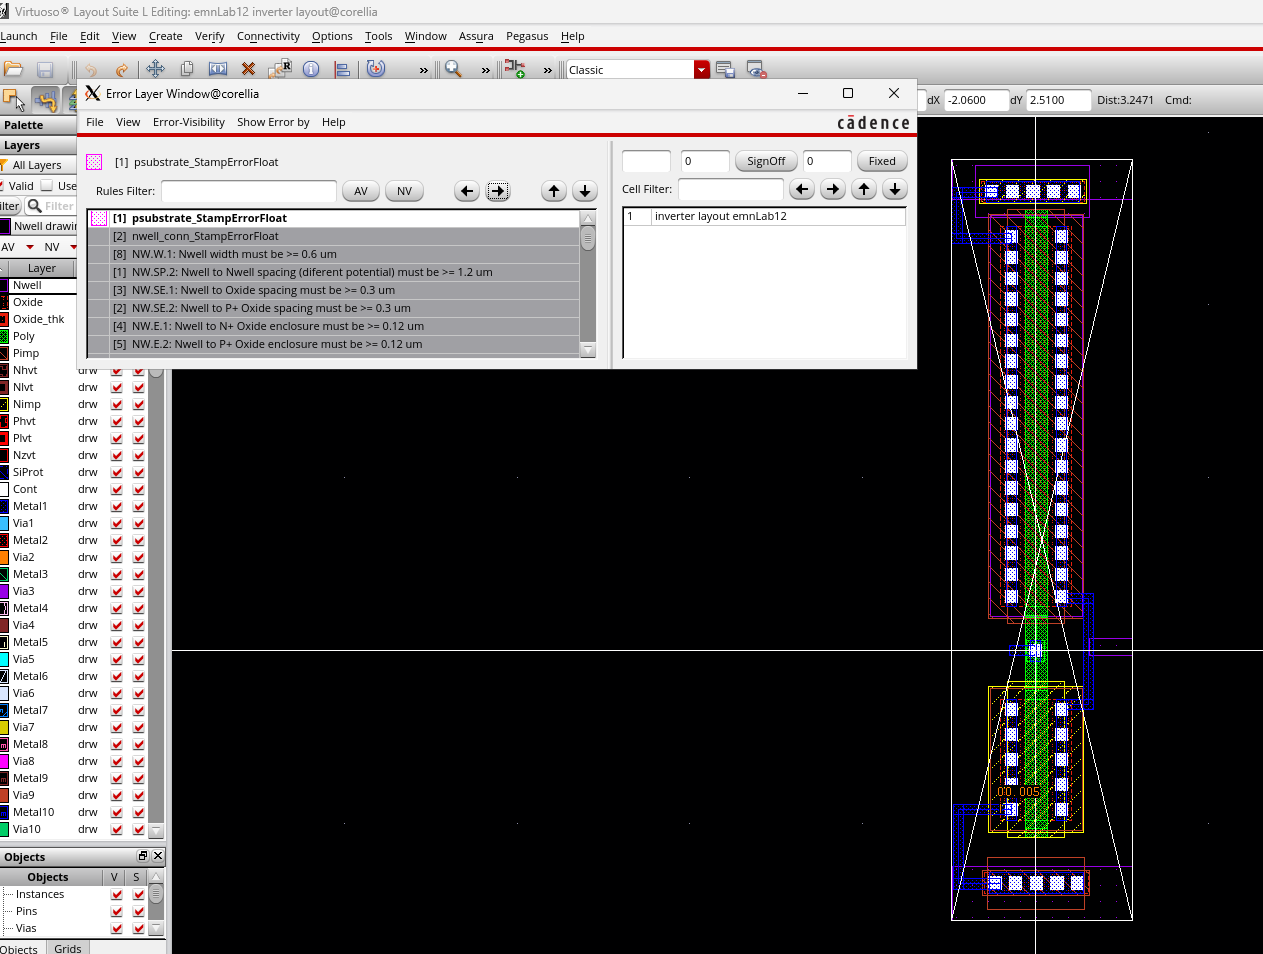The height and width of the screenshot is (954, 1263).
Task: Toggle Pins selectable checkbox
Action: [x=139, y=911]
